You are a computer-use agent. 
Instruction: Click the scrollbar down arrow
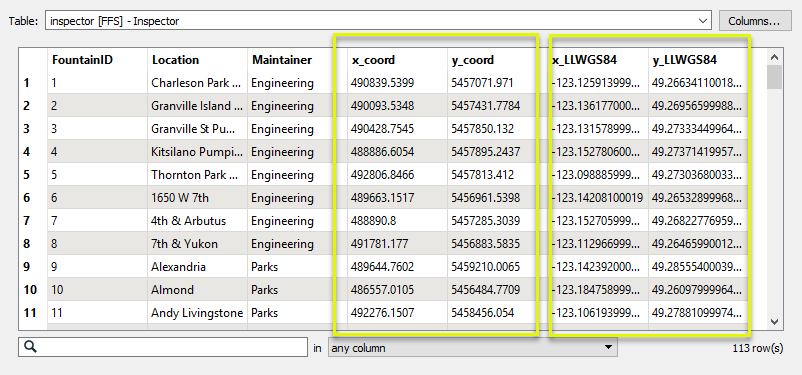[x=773, y=322]
